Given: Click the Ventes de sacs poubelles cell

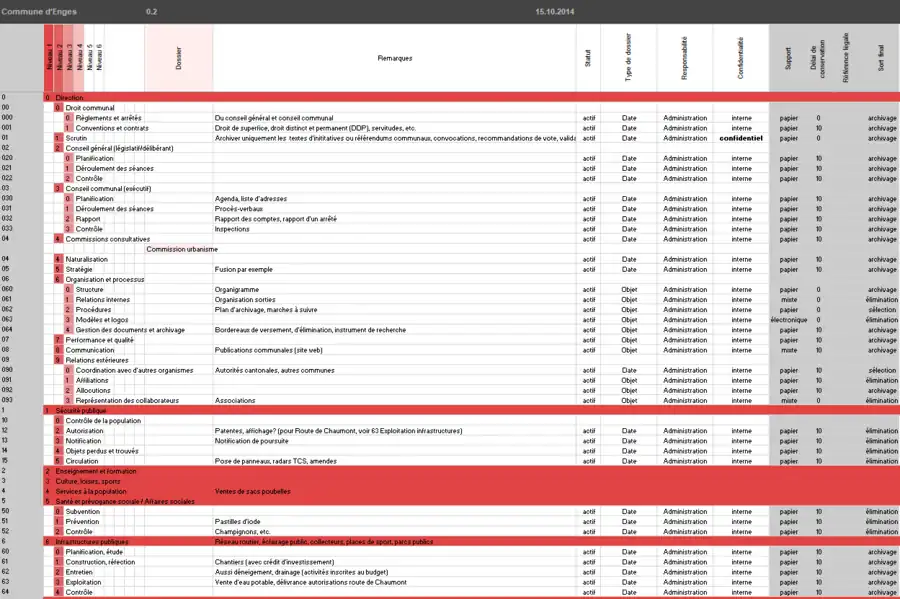Looking at the screenshot, I should tap(252, 491).
